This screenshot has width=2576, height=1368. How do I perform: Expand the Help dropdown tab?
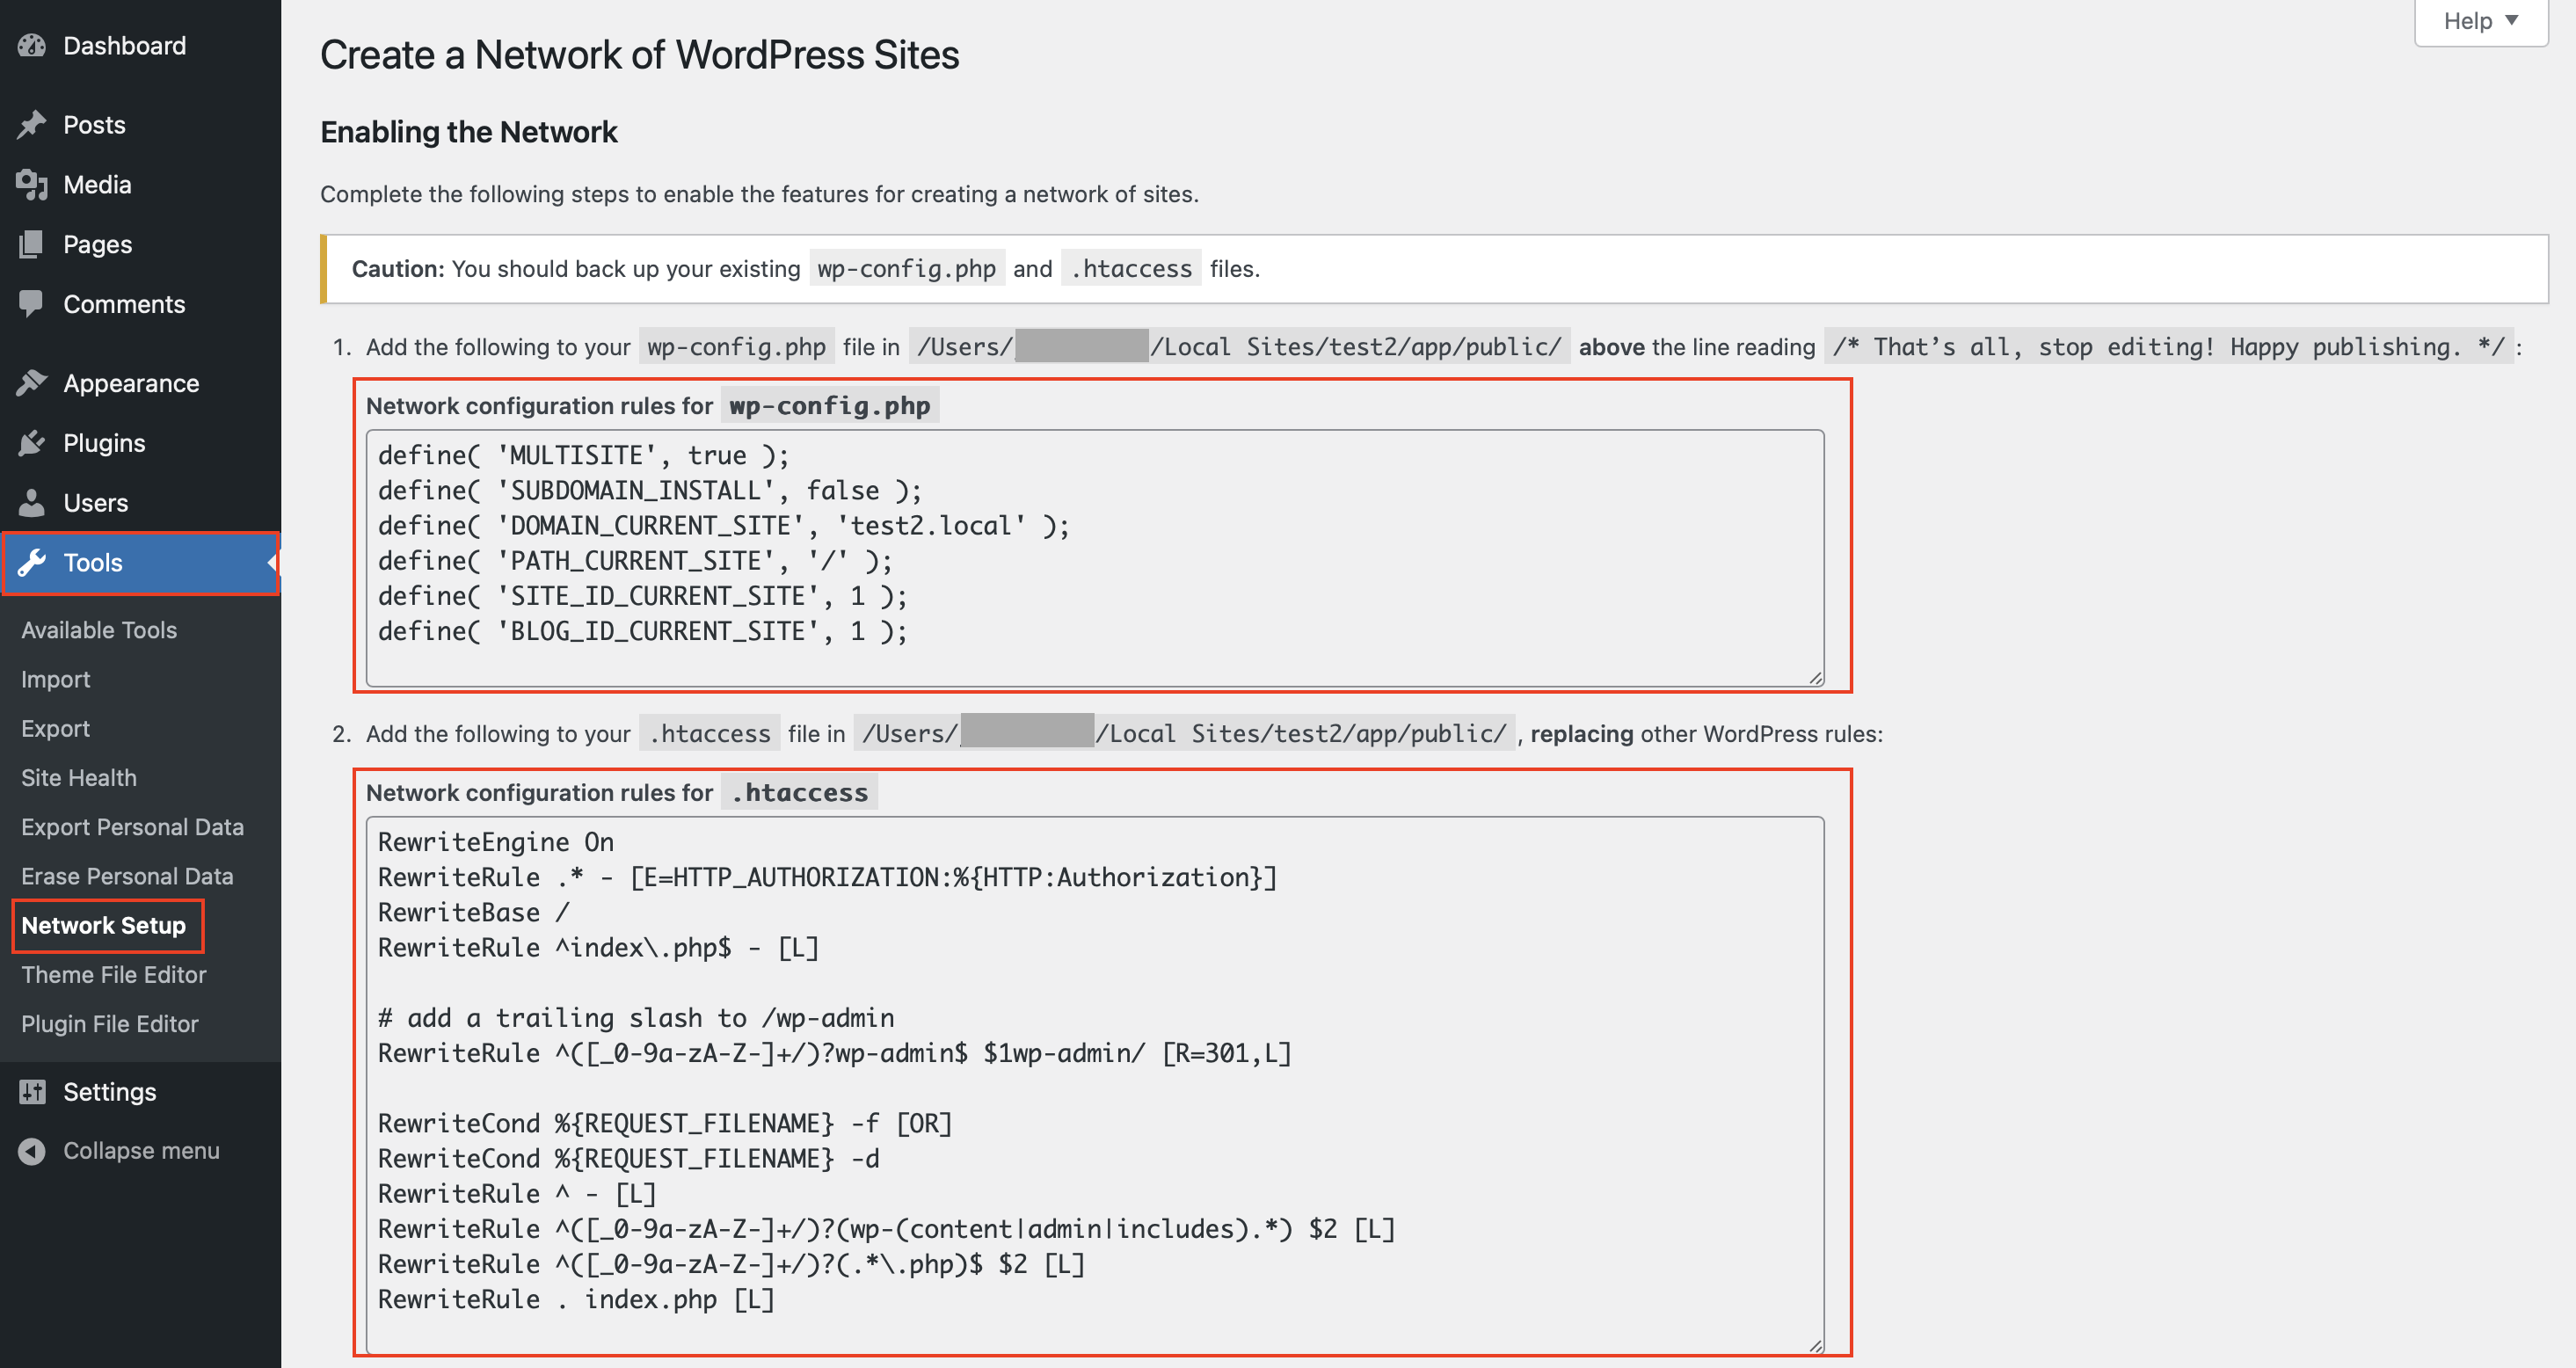(x=2480, y=21)
